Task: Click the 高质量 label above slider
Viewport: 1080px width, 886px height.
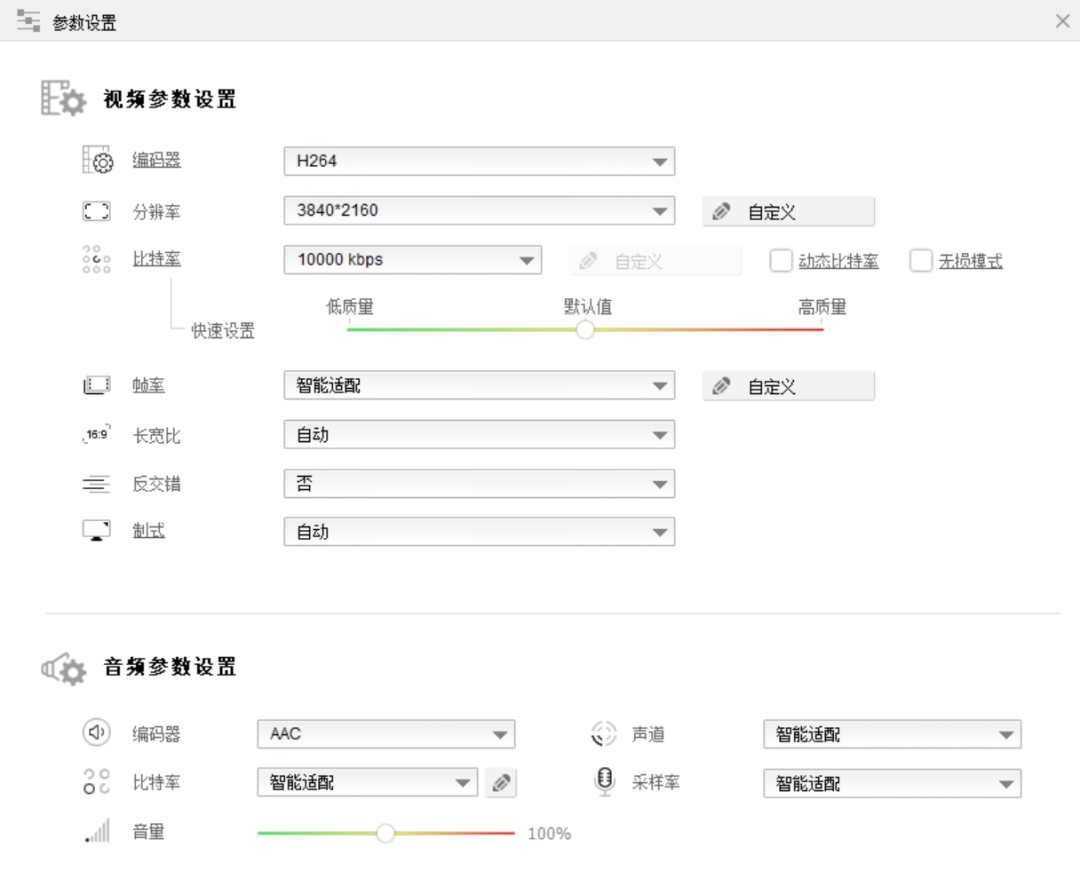Action: tap(822, 307)
